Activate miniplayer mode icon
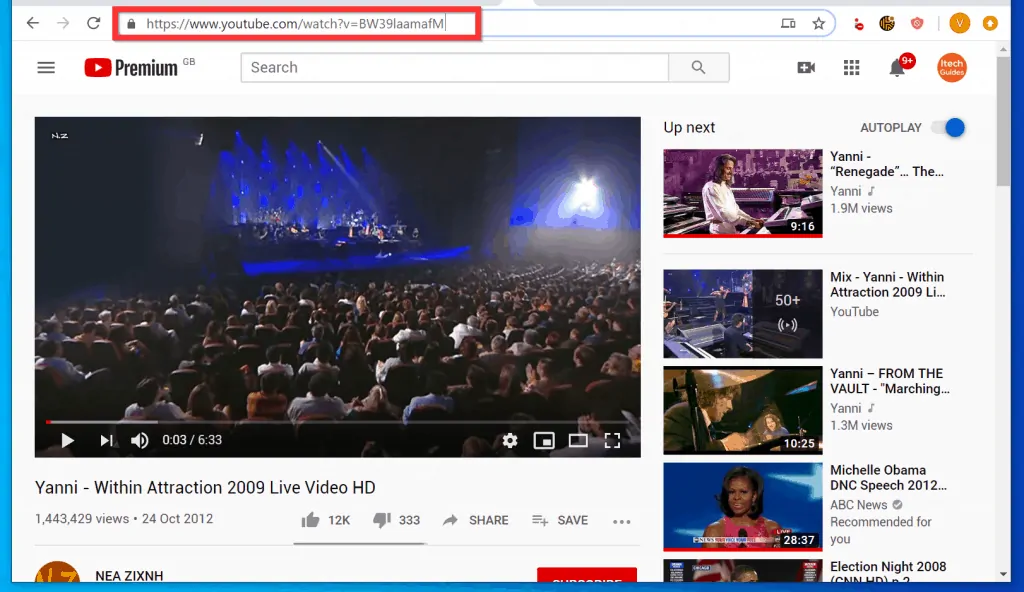The width and height of the screenshot is (1024, 592). 544,440
